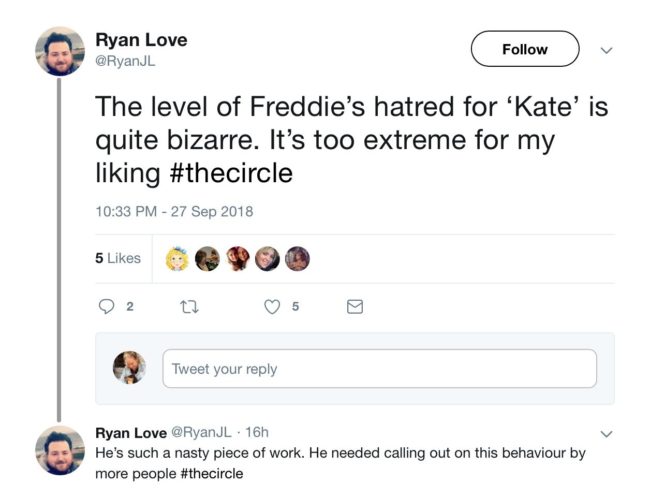Open fourth liker's avatar
The image size is (650, 497).
pyautogui.click(x=268, y=259)
